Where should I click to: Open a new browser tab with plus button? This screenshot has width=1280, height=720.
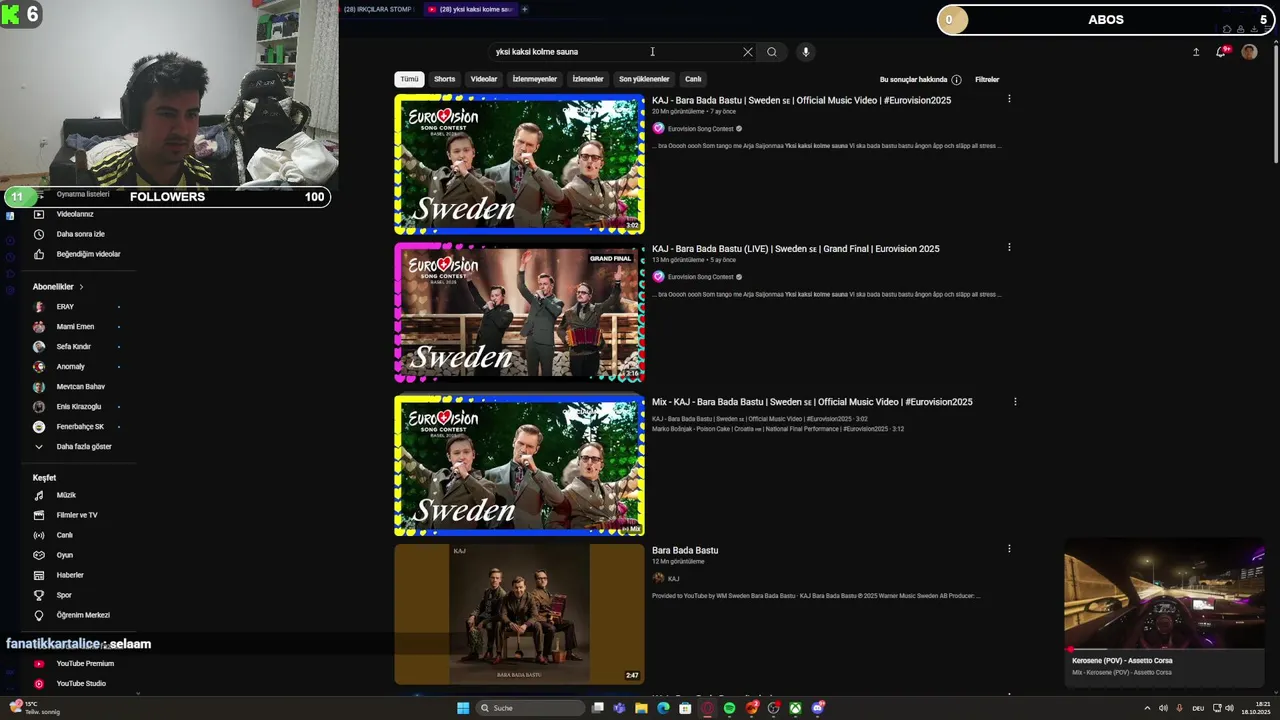pyautogui.click(x=524, y=9)
